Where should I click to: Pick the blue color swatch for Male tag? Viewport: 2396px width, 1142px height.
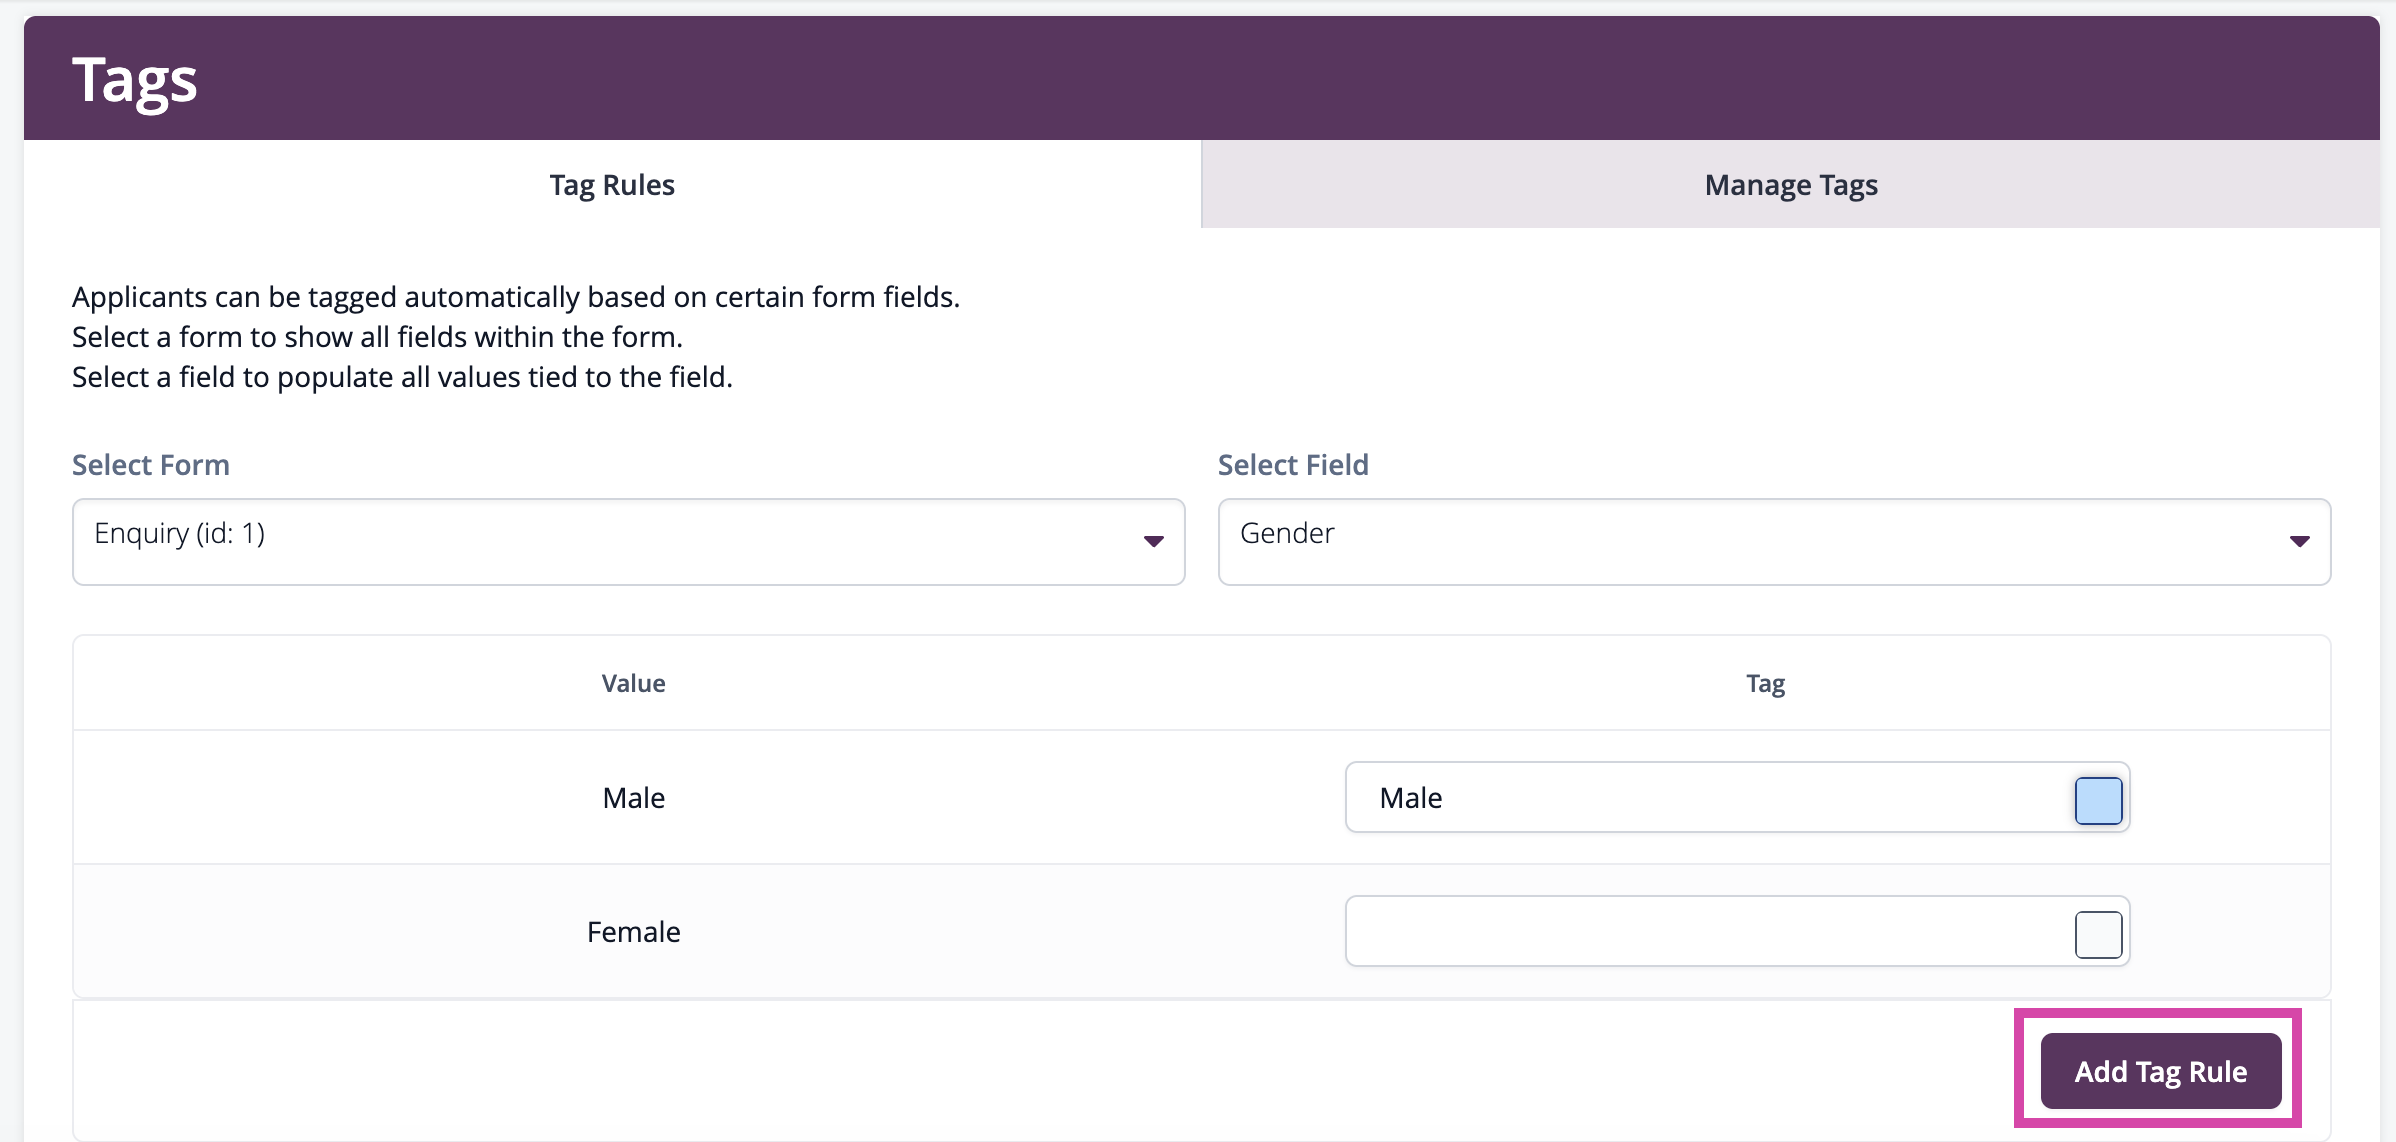tap(2098, 801)
